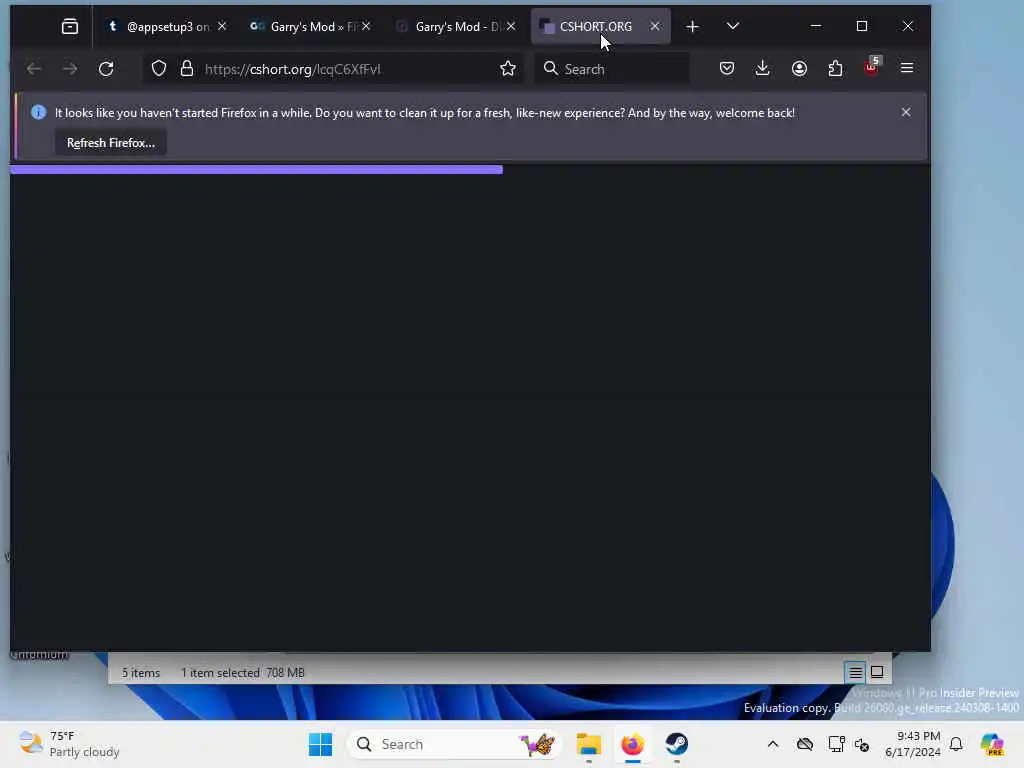Reload the current page

(106, 69)
